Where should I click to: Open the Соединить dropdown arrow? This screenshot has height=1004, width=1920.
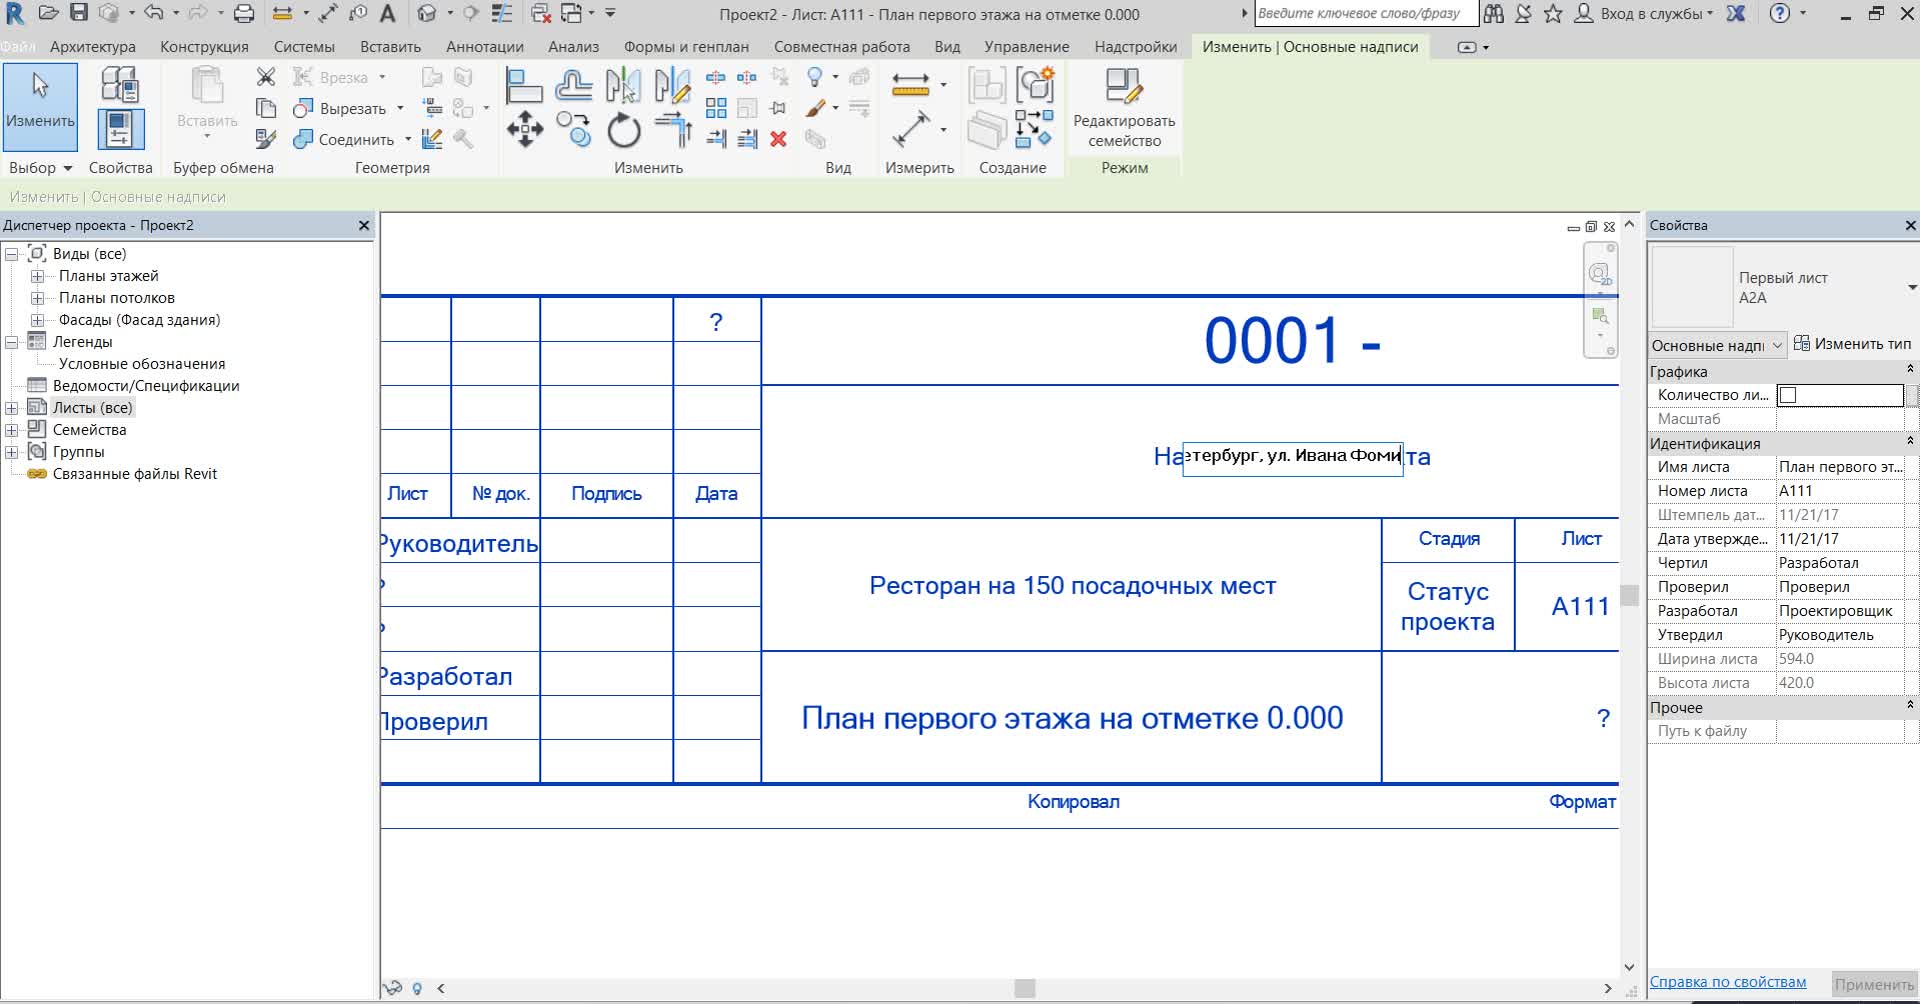click(408, 140)
